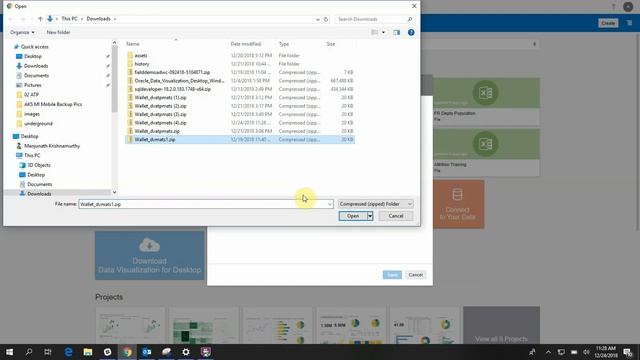Click the Search Downloads field
This screenshot has height=360, width=640.
point(375,19)
